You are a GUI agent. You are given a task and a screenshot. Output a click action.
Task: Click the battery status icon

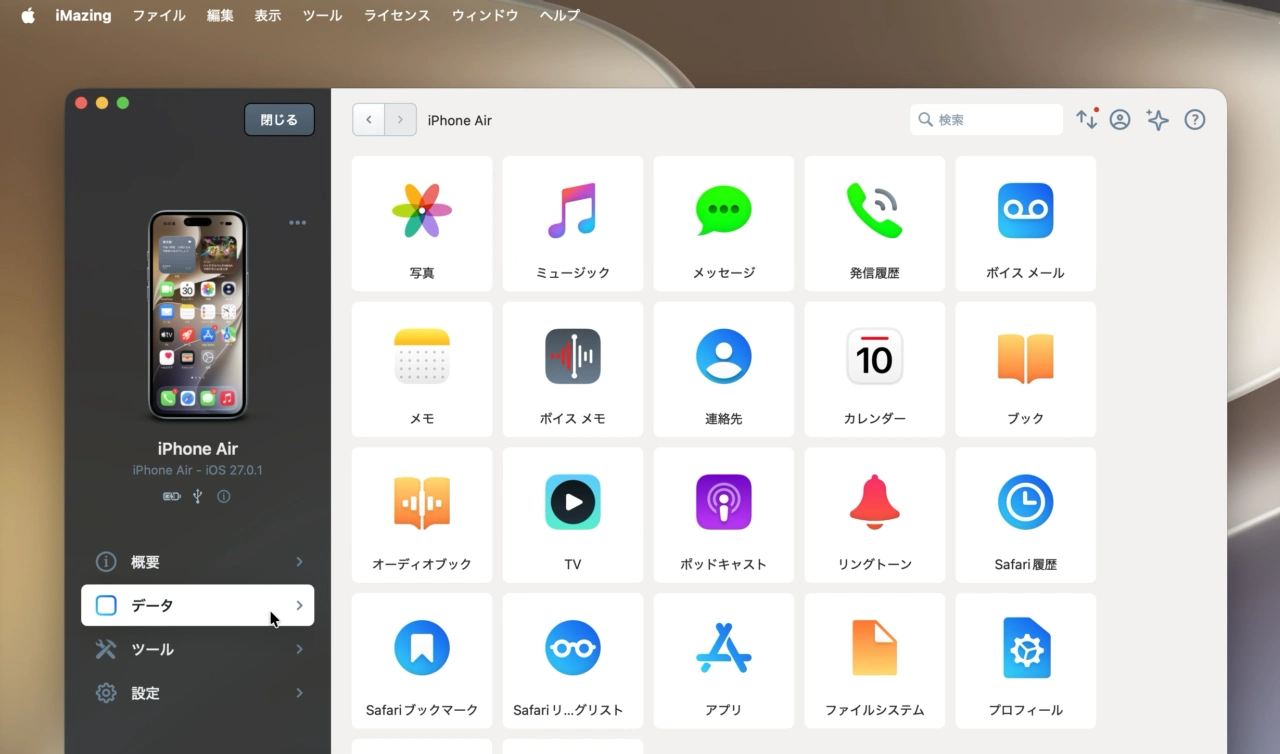coord(172,496)
